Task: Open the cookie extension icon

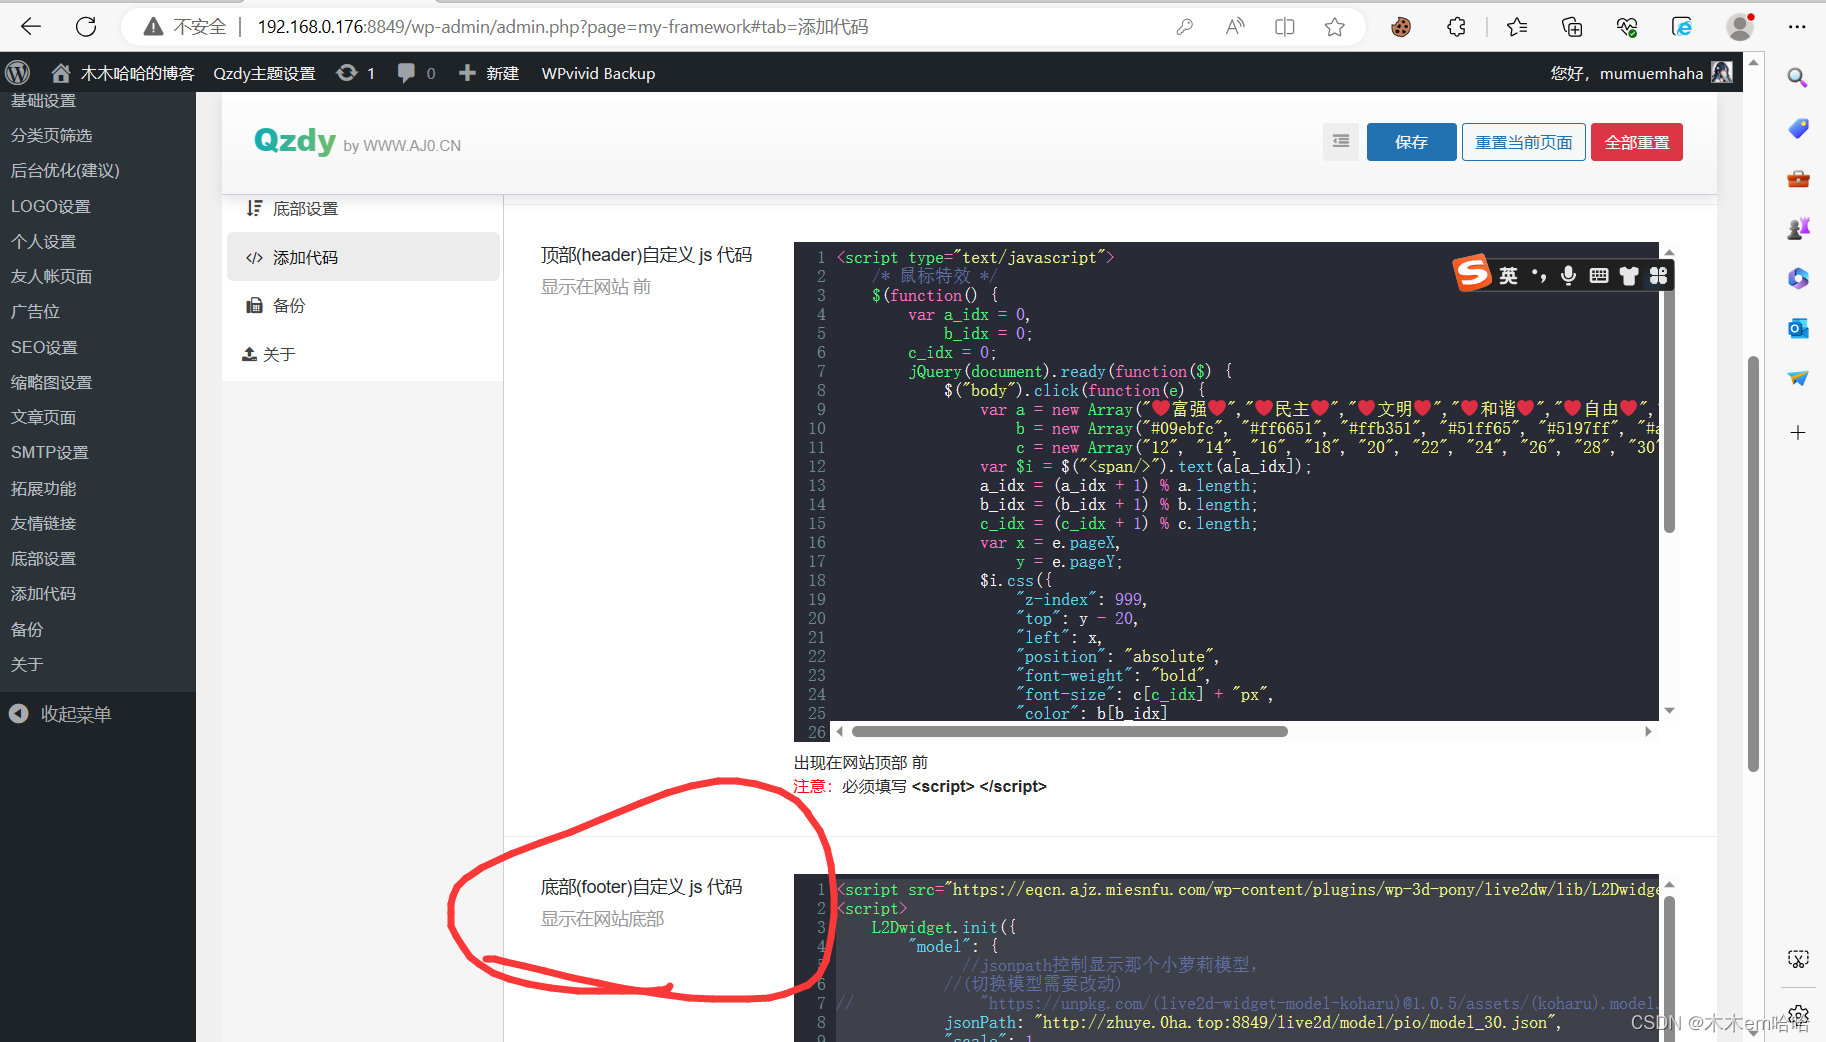Action: (x=1401, y=27)
